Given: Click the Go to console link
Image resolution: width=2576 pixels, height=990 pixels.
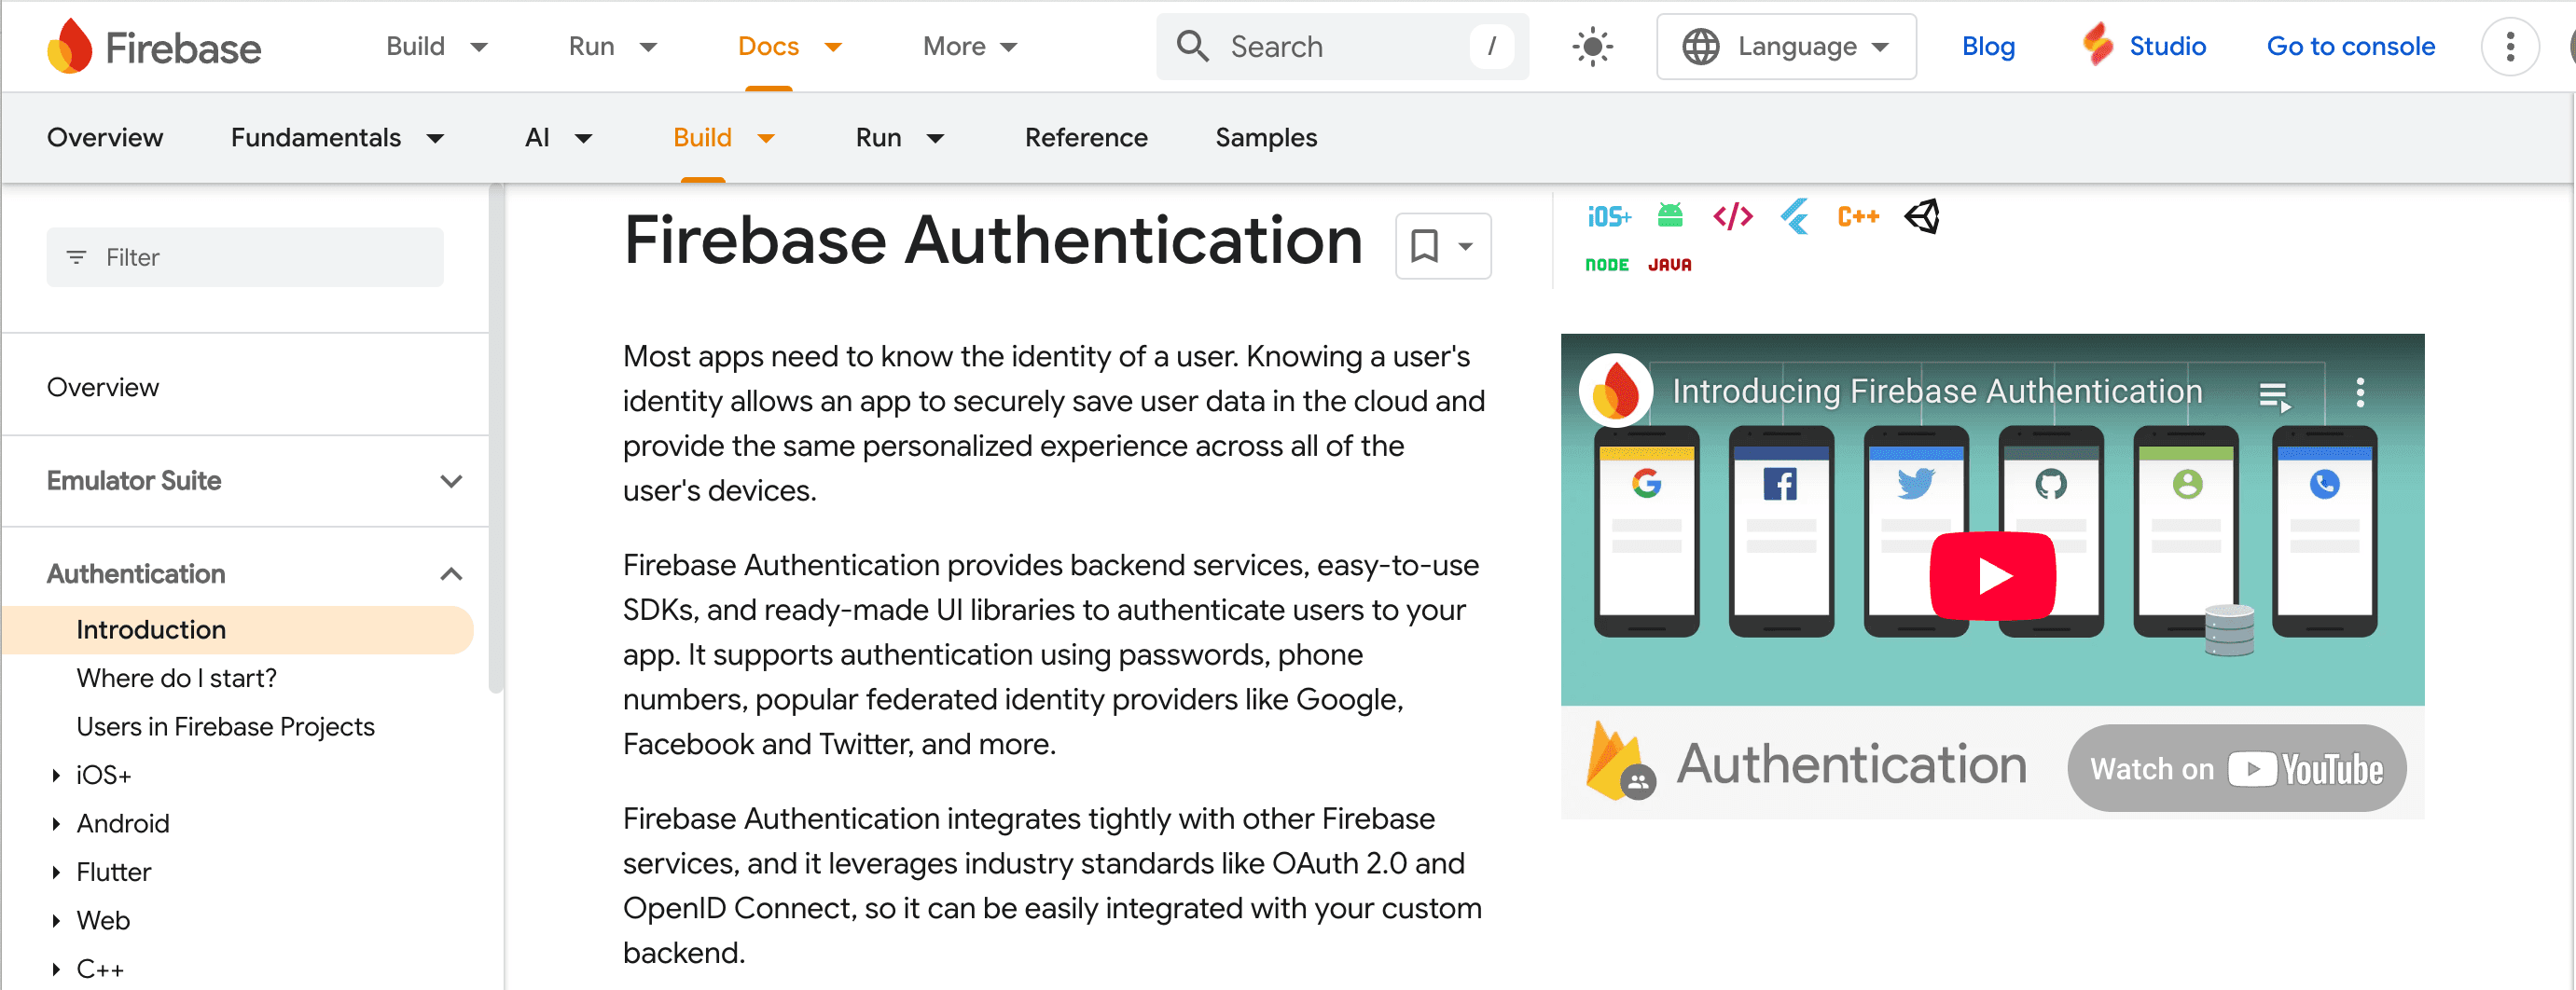Looking at the screenshot, I should click(2350, 47).
